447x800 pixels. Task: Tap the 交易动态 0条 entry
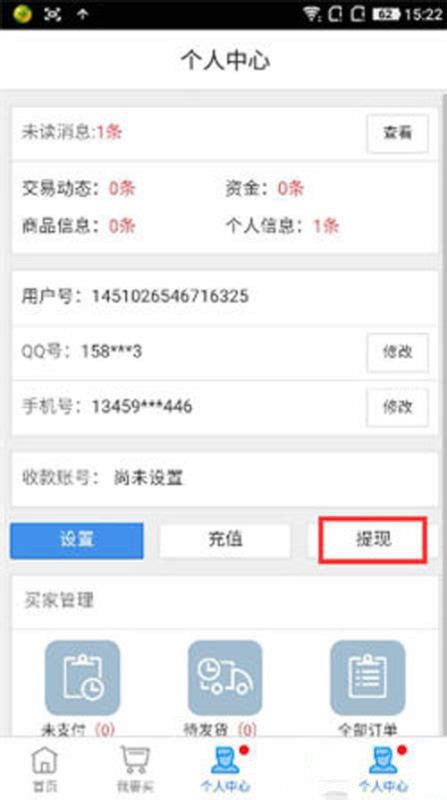click(x=79, y=188)
